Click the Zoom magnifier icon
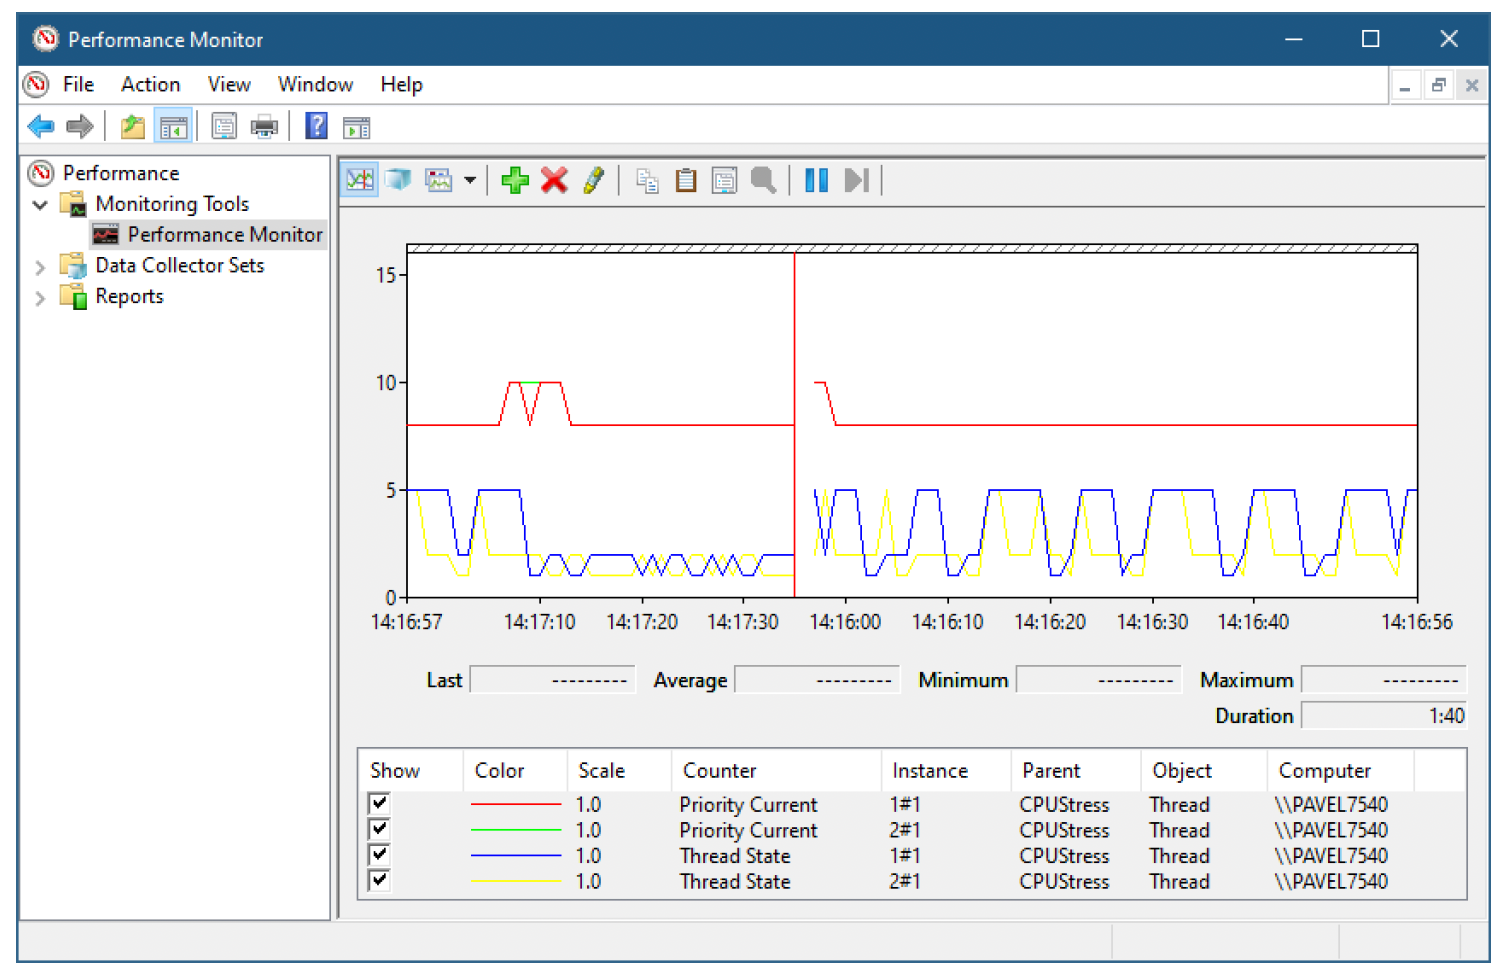 coord(764,180)
